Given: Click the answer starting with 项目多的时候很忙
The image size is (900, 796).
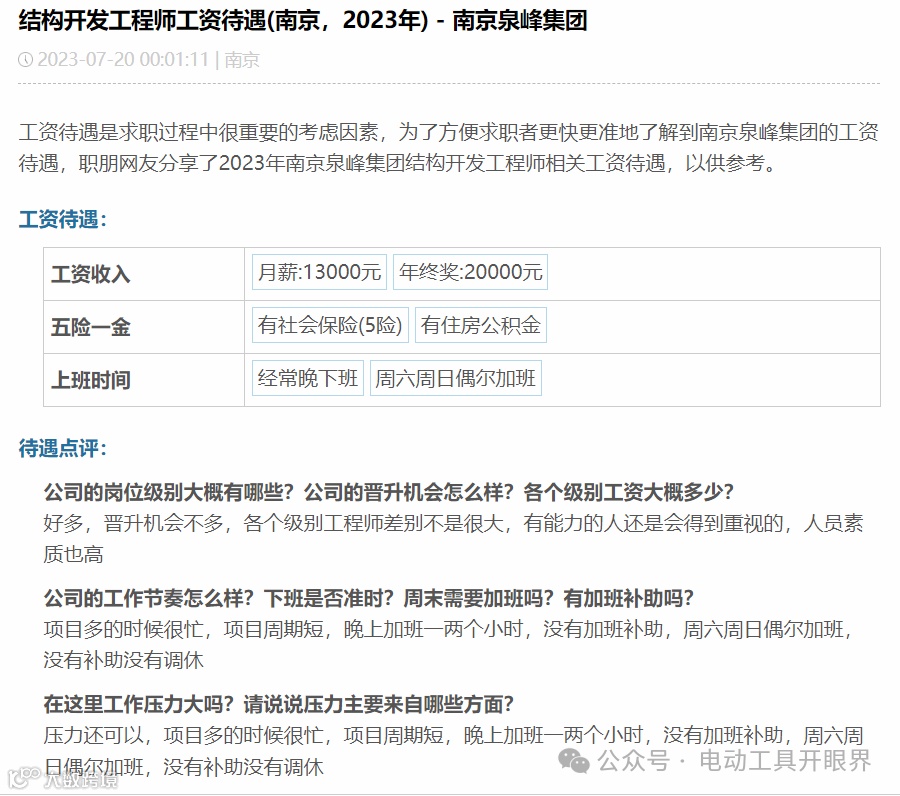Looking at the screenshot, I should (x=448, y=644).
